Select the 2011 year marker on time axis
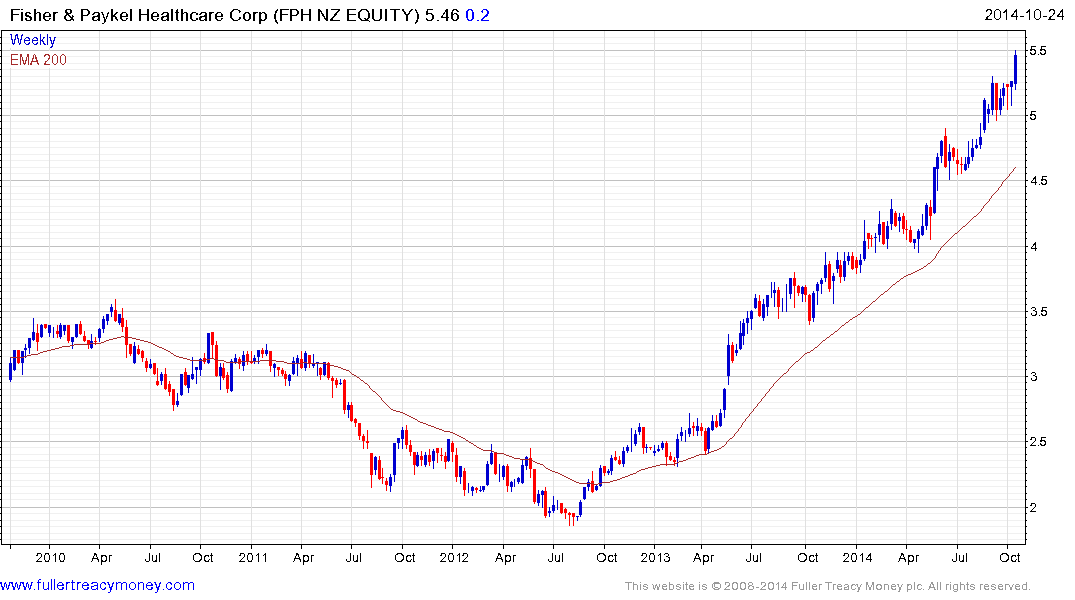 click(x=252, y=558)
